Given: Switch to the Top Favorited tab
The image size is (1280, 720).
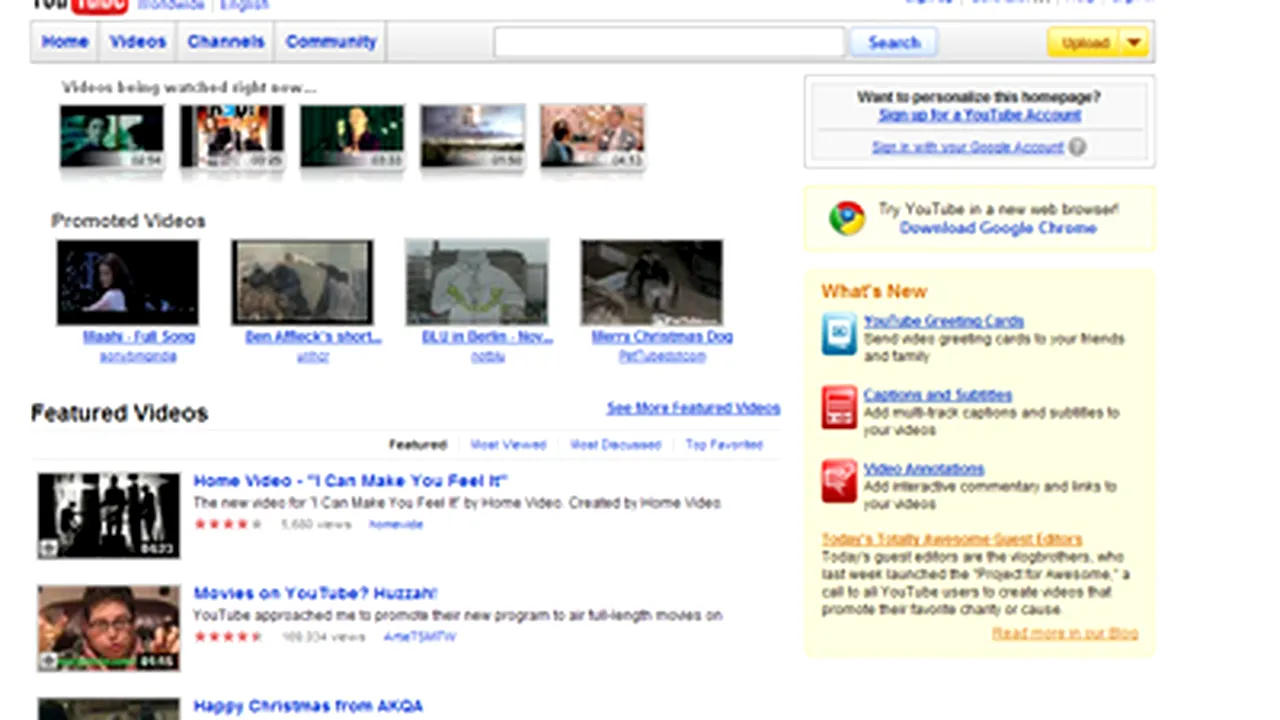Looking at the screenshot, I should point(724,444).
